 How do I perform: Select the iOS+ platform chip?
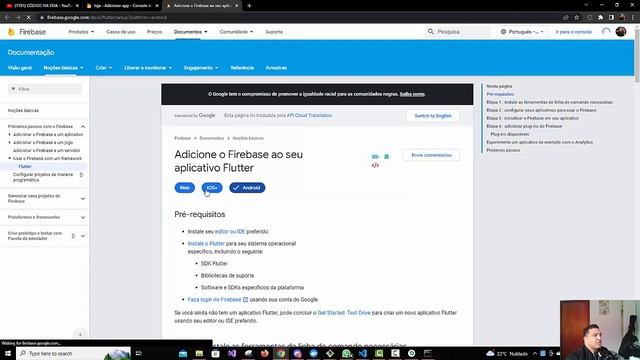(x=212, y=188)
